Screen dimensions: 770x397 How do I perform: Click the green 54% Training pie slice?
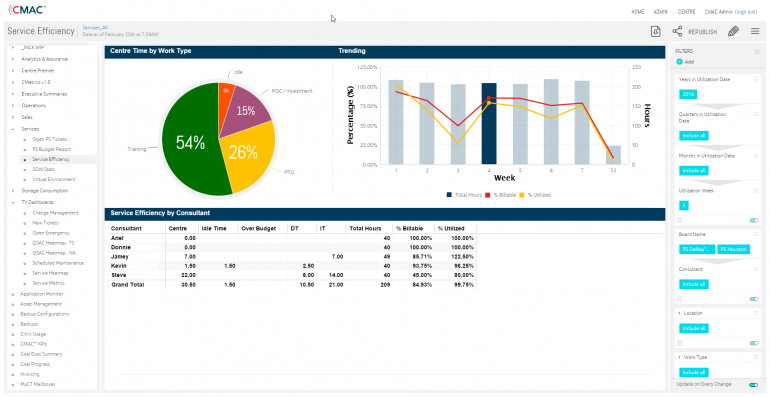pyautogui.click(x=192, y=142)
